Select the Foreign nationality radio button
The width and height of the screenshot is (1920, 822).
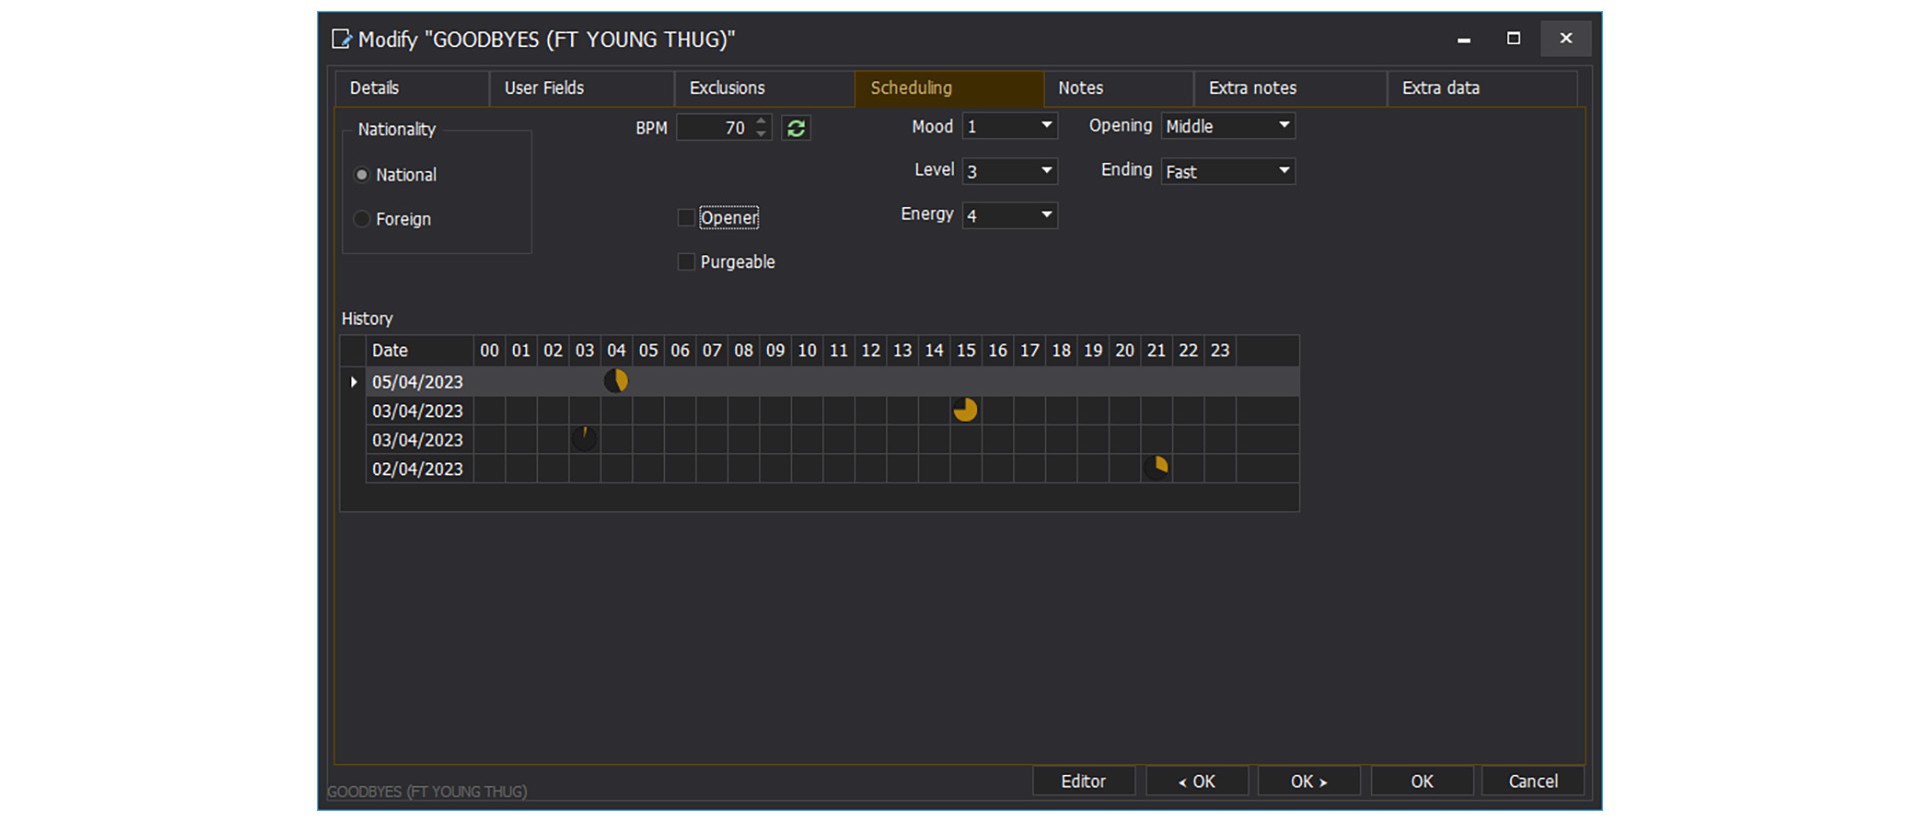[x=362, y=219]
